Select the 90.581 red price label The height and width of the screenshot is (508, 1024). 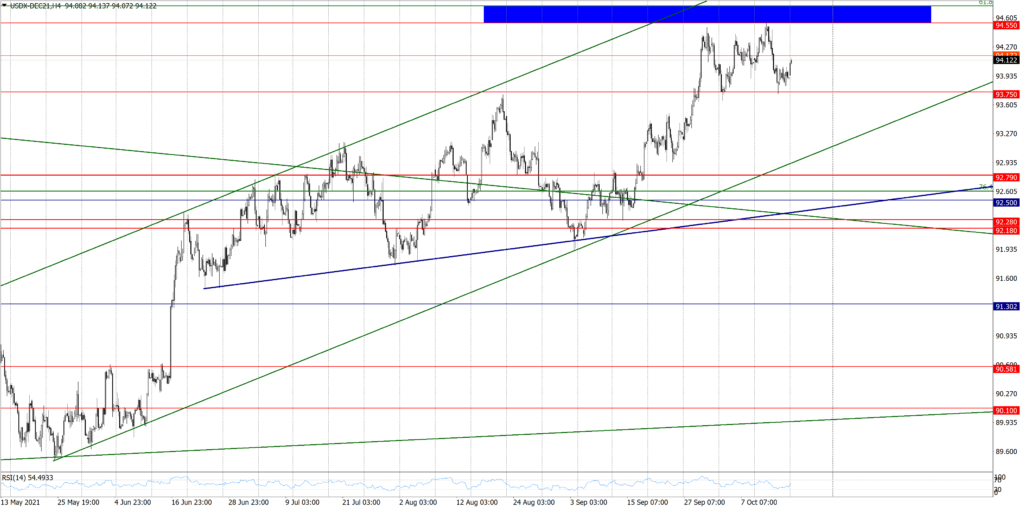pyautogui.click(x=1006, y=369)
